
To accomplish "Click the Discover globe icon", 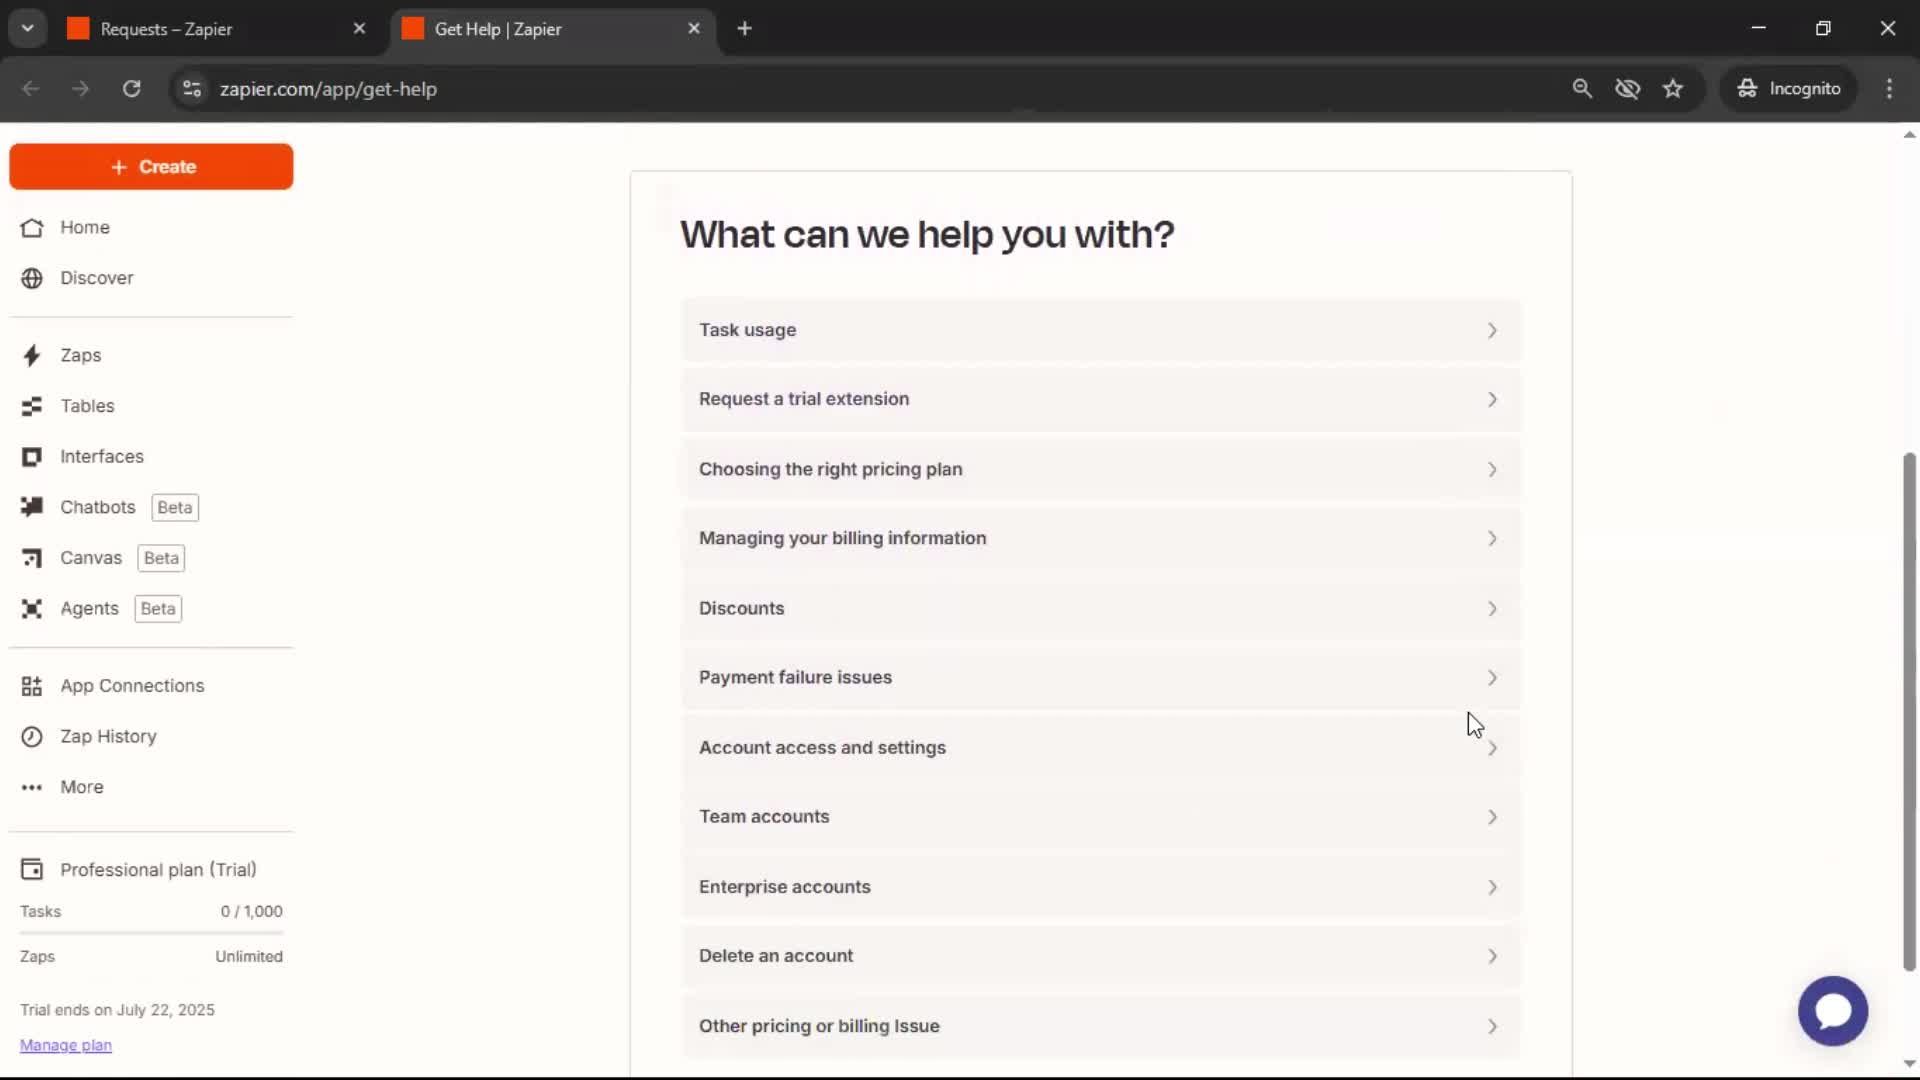I will (x=32, y=278).
